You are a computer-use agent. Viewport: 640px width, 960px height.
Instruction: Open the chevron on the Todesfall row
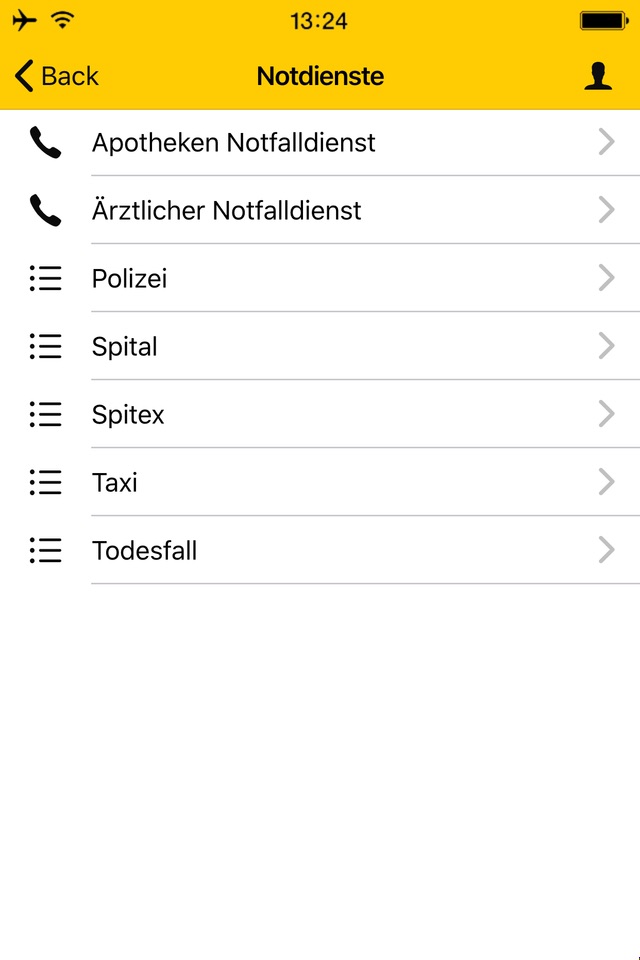tap(606, 551)
